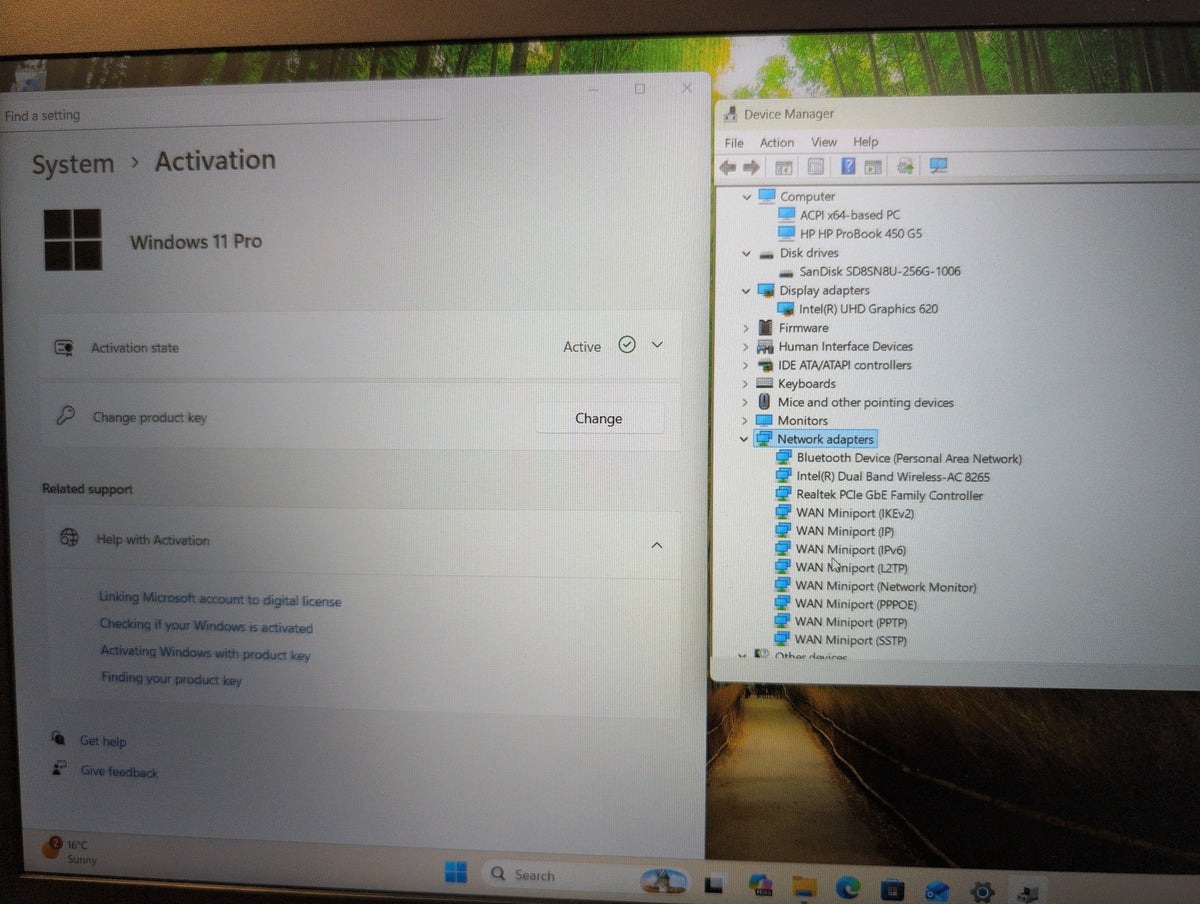Open the View menu in Device Manager

[x=824, y=142]
